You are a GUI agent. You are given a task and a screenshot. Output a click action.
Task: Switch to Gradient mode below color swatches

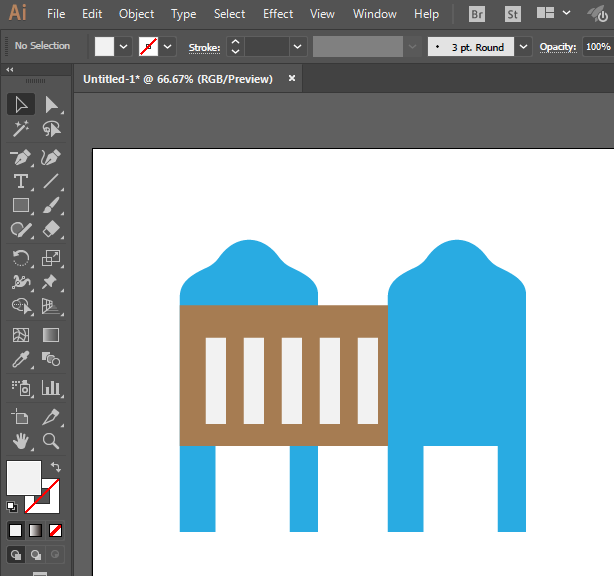click(36, 530)
